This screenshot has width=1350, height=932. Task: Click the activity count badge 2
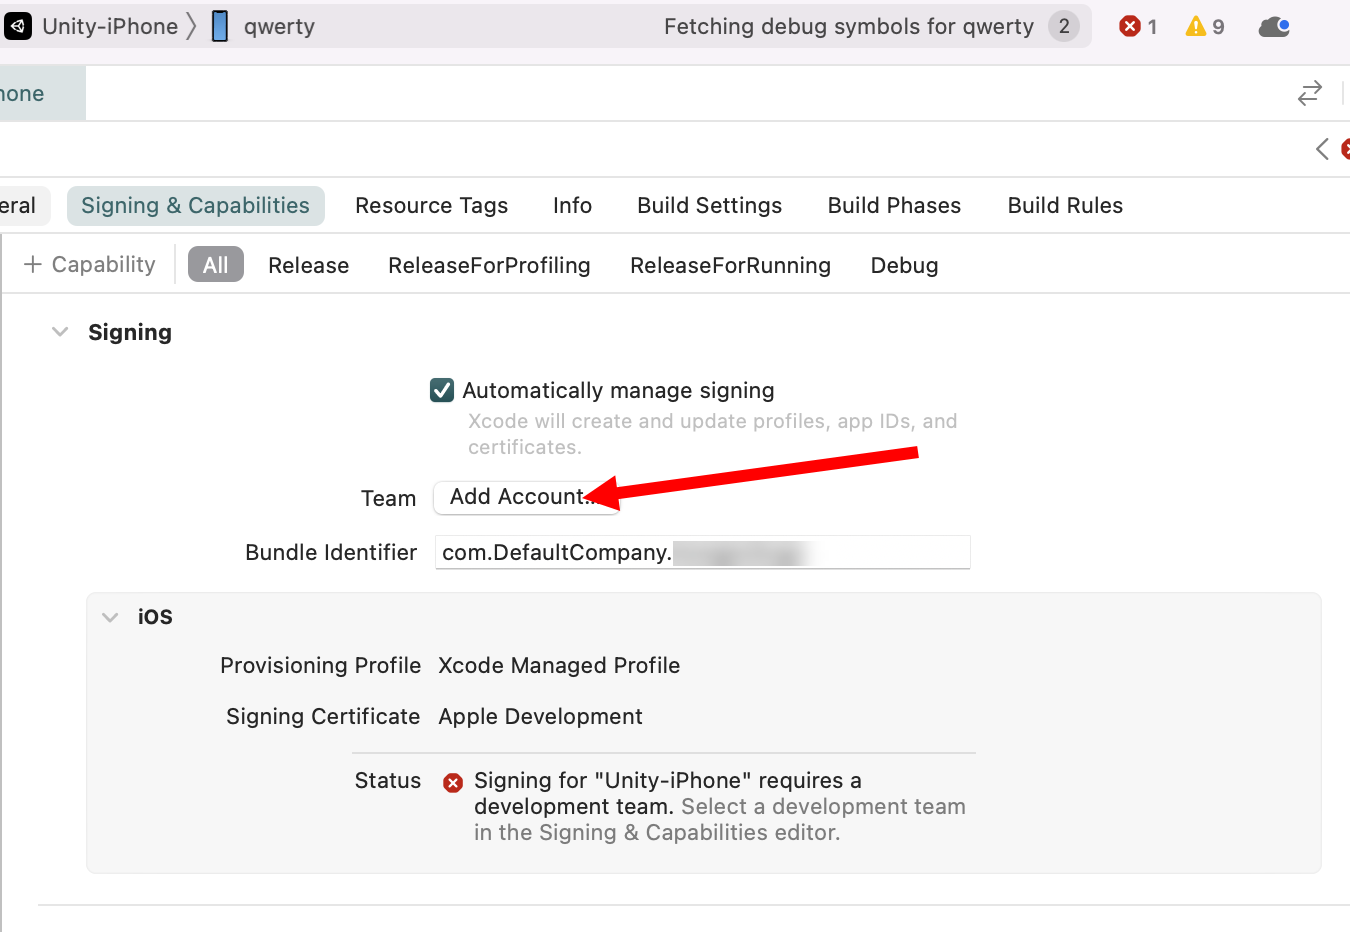click(1064, 26)
